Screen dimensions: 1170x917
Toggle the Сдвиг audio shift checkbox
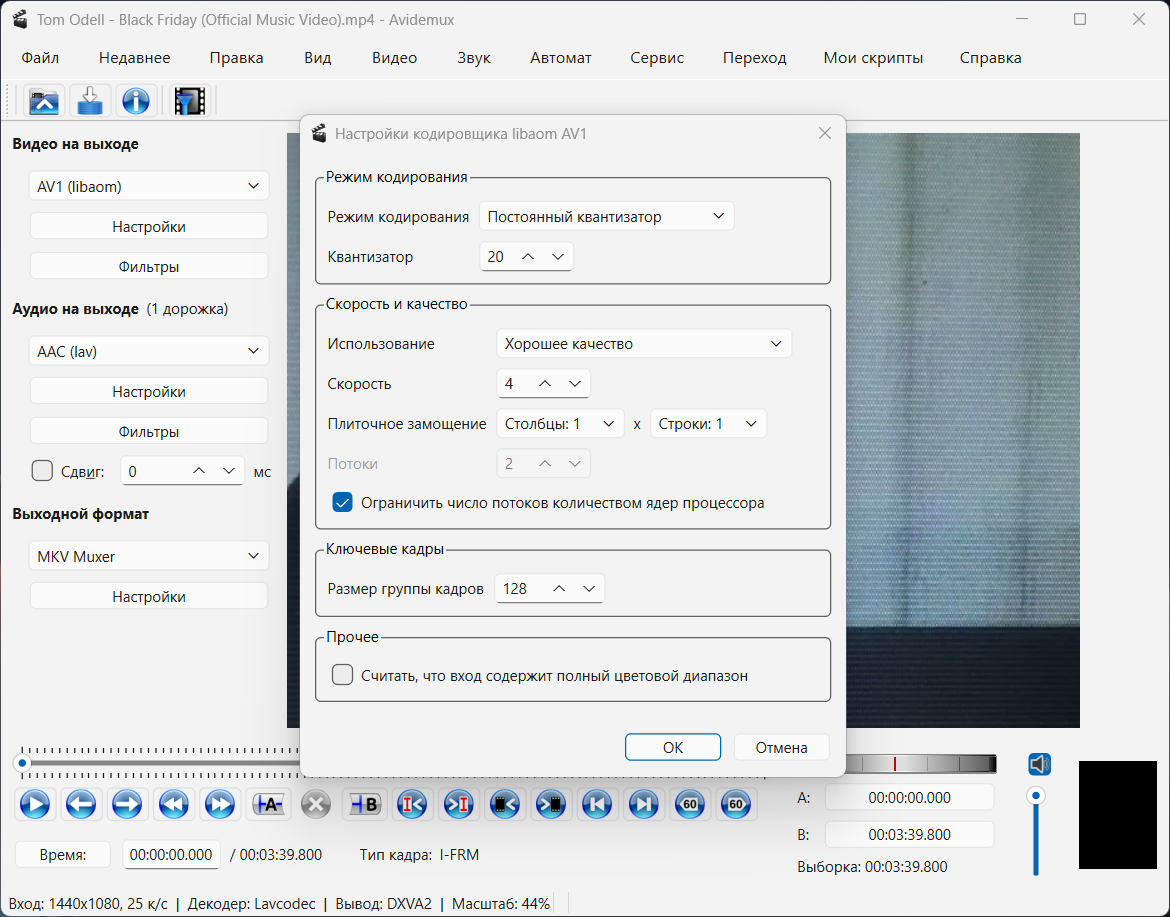tap(43, 471)
